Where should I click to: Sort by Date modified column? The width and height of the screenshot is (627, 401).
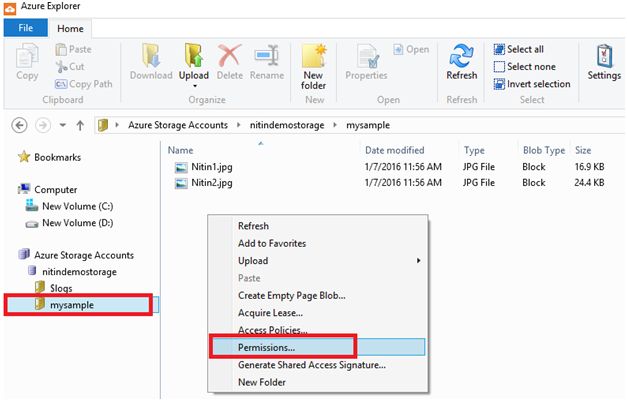click(x=395, y=150)
